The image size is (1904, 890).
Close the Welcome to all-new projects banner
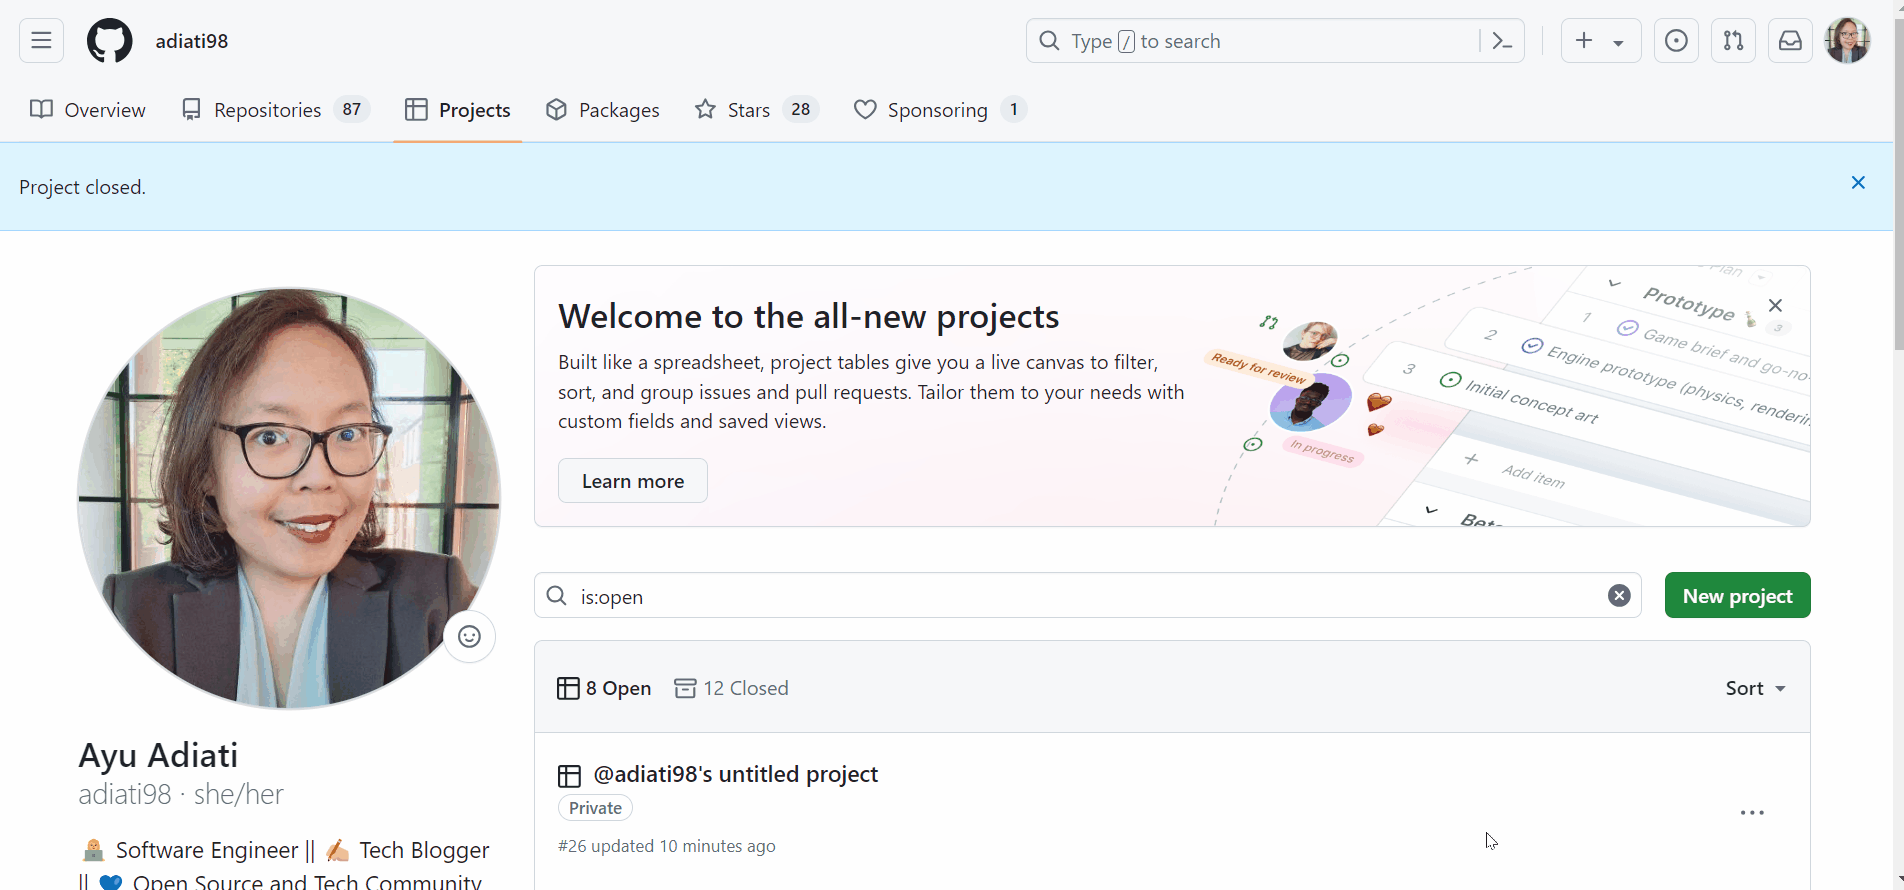[x=1776, y=305]
